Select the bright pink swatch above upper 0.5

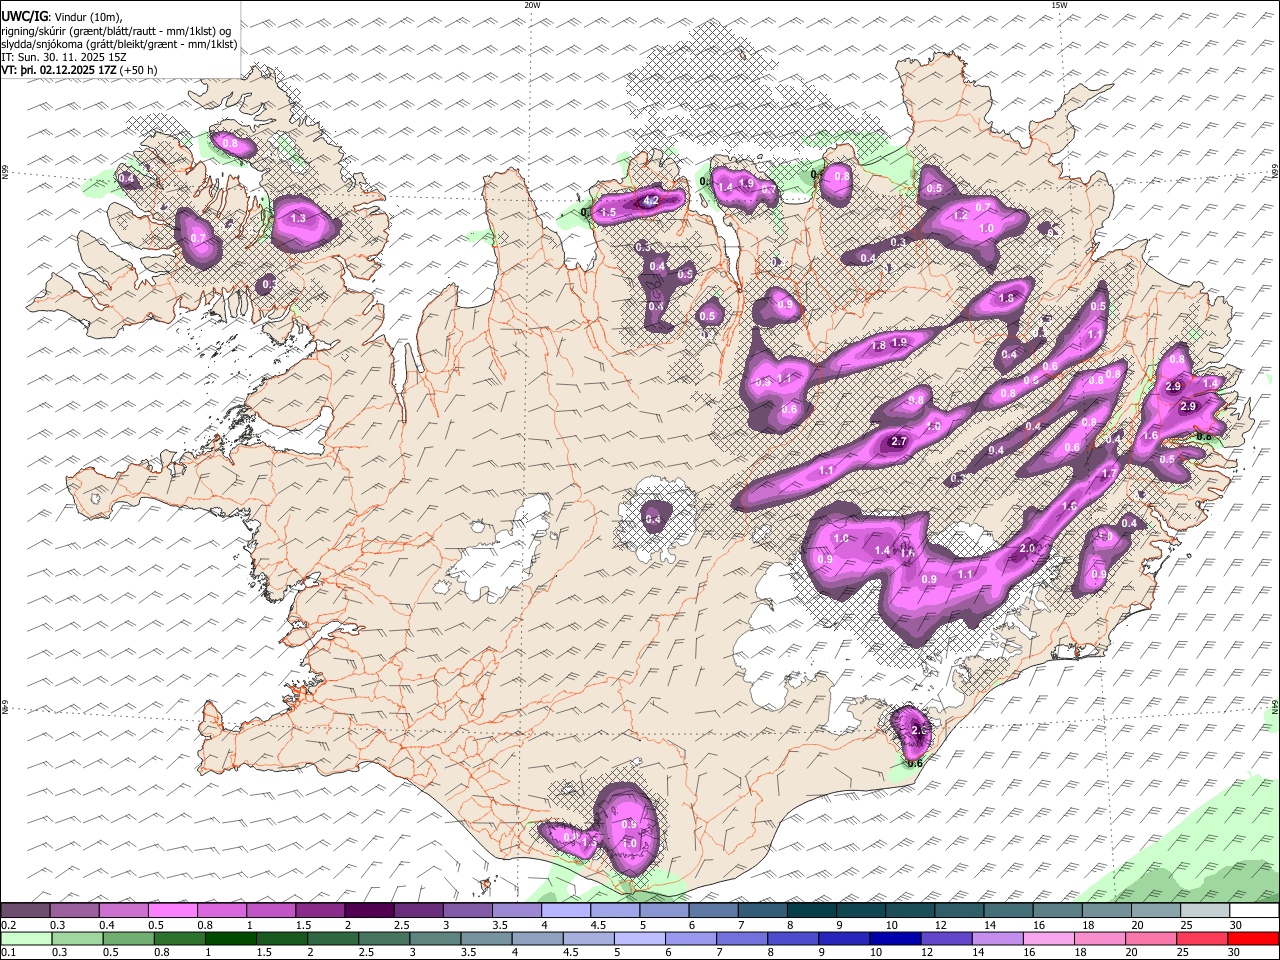(172, 911)
